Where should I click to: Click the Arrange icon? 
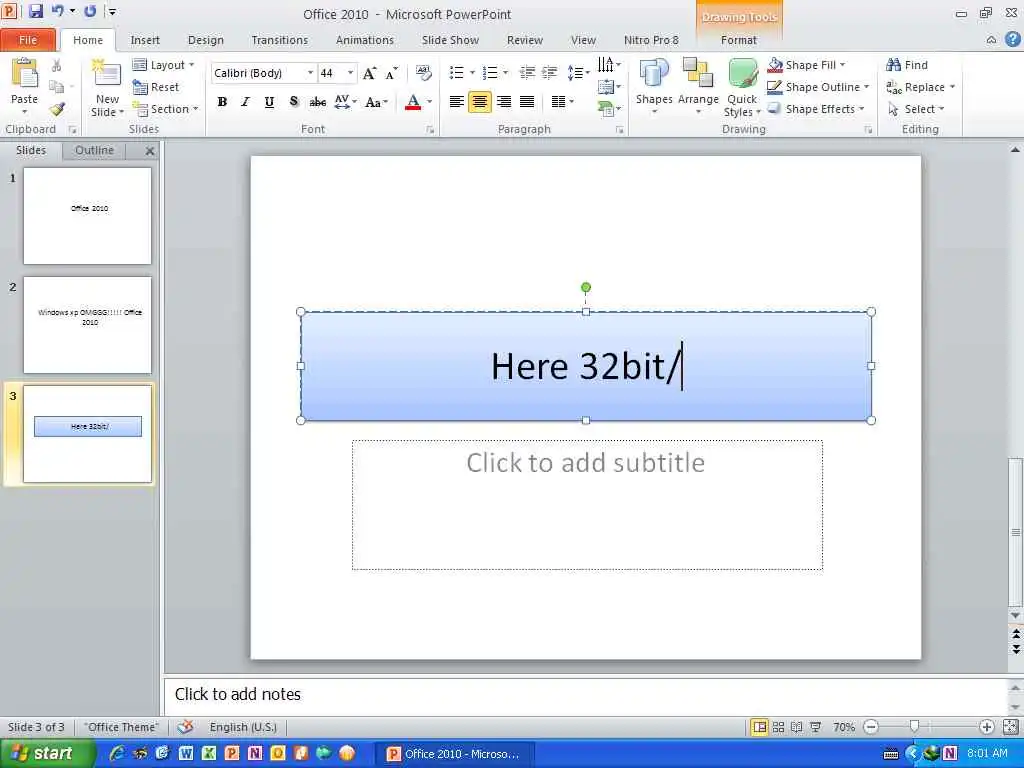coord(697,73)
